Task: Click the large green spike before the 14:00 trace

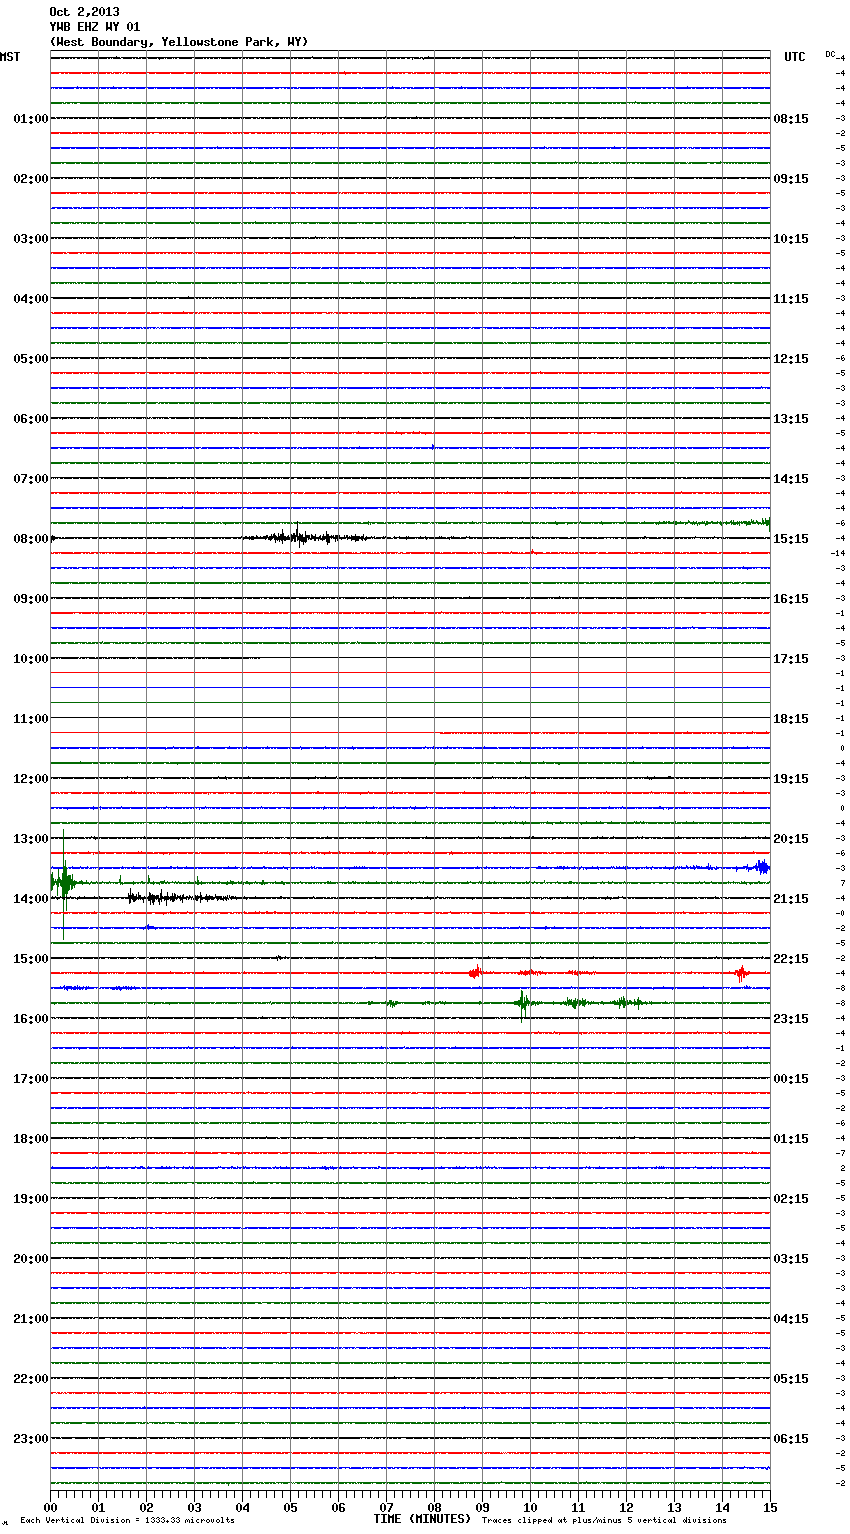Action: click(x=64, y=883)
